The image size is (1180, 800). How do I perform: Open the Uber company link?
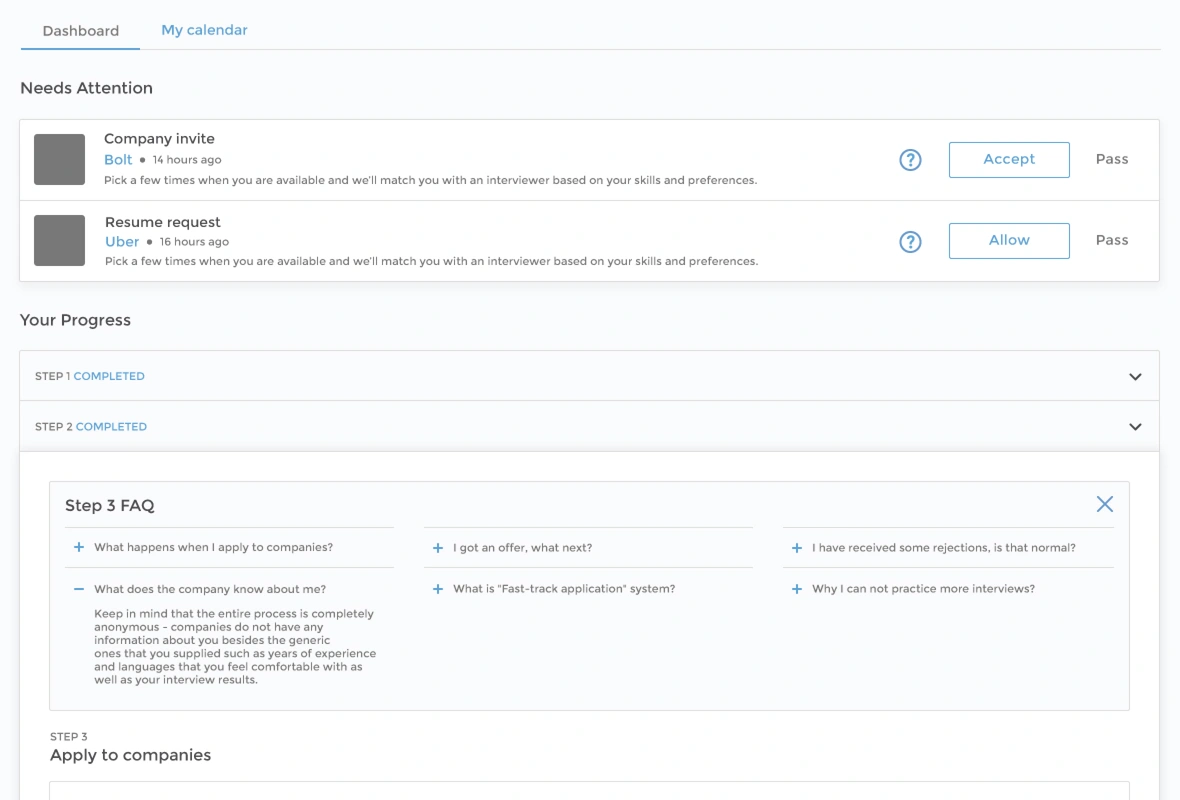(122, 242)
